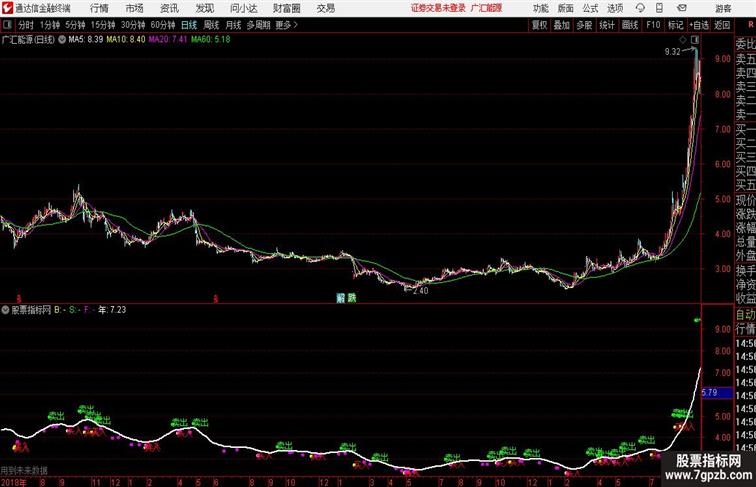Click 证券交易未登录 login status text
The width and height of the screenshot is (756, 487).
pos(438,8)
